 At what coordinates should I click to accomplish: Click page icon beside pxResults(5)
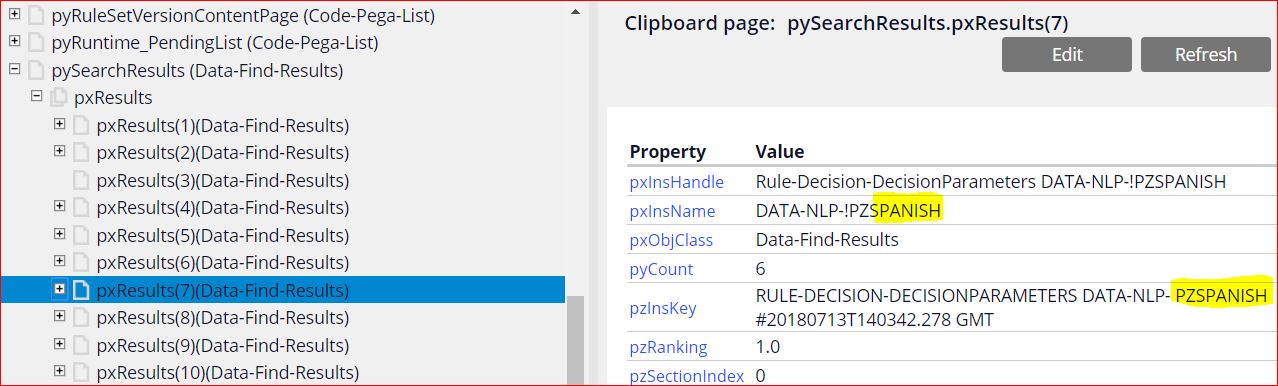point(81,236)
